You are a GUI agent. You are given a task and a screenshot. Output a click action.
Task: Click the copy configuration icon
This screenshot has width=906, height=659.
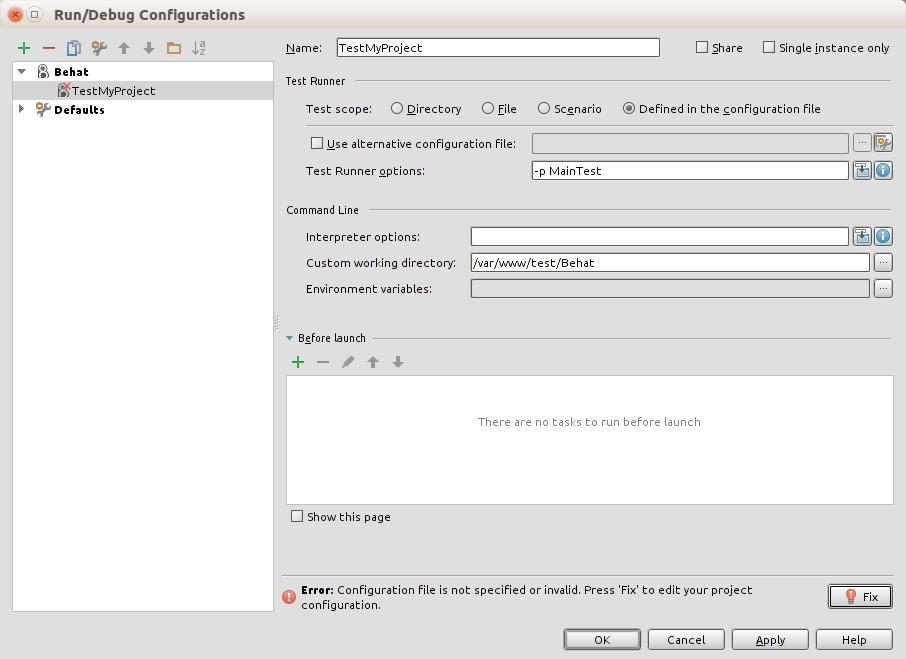(74, 48)
